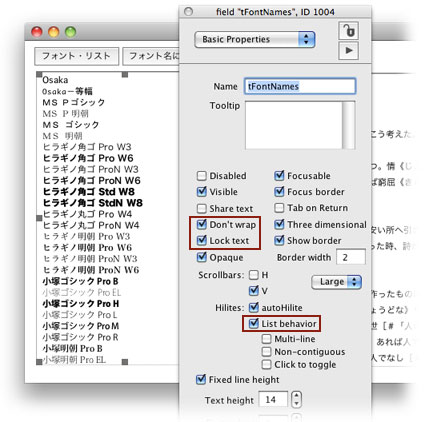Open the Basic Properties dropdown

(255, 39)
